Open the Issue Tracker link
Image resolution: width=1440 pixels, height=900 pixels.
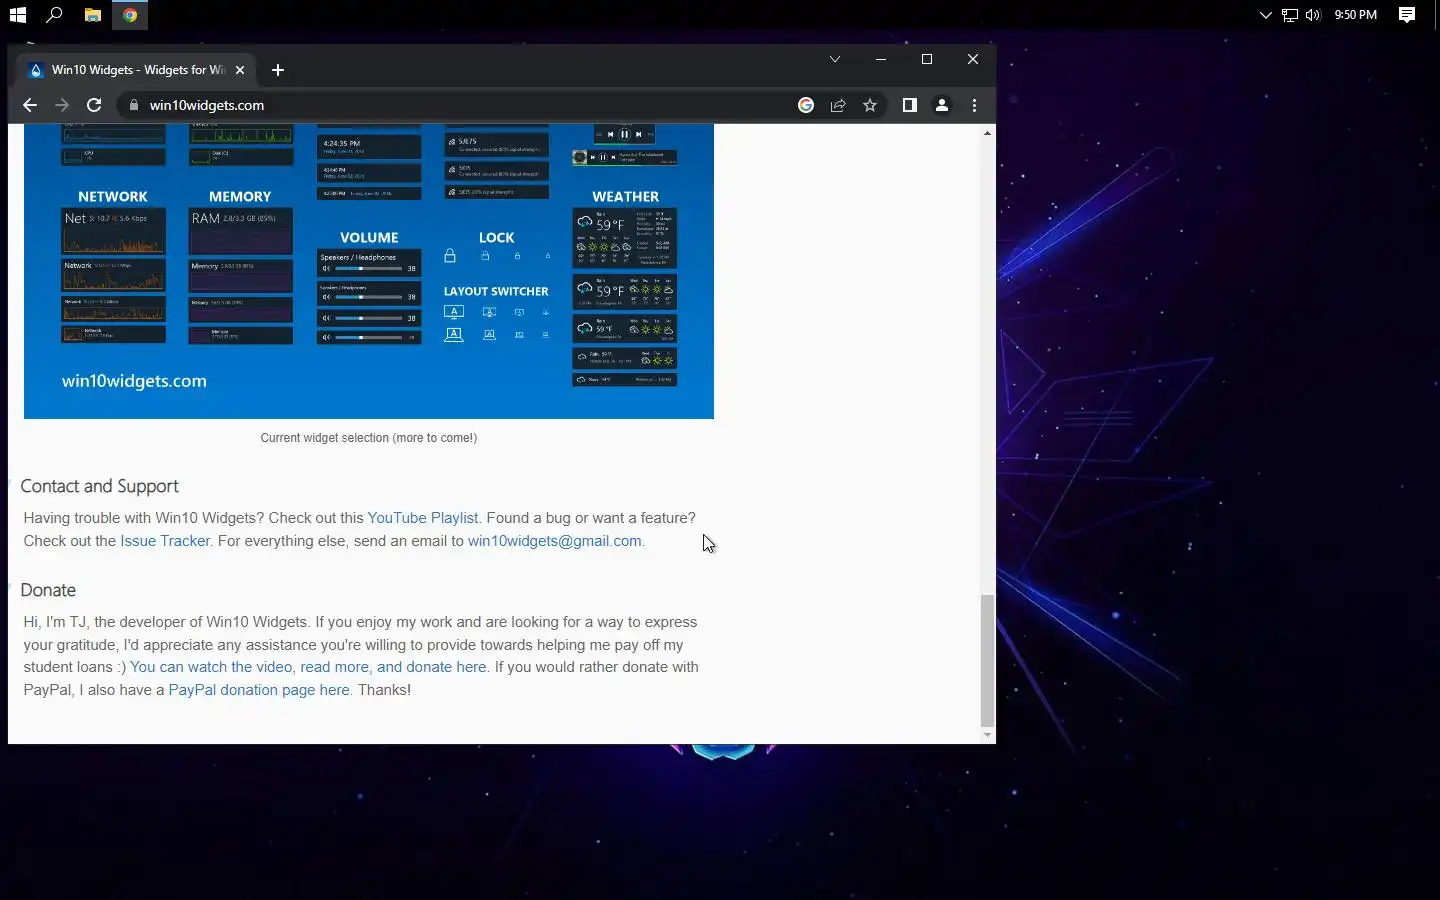coord(165,541)
